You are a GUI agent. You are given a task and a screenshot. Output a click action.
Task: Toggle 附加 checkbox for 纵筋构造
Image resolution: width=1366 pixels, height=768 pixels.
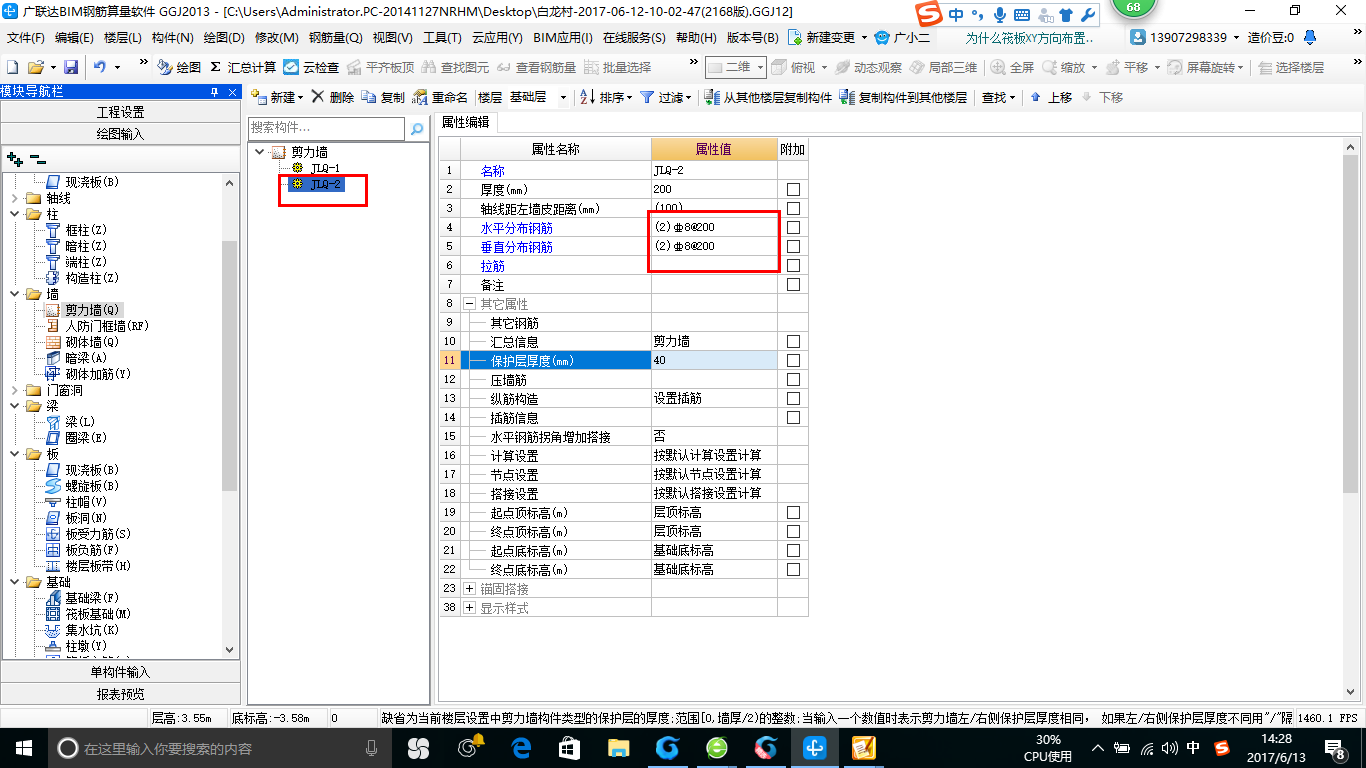793,399
